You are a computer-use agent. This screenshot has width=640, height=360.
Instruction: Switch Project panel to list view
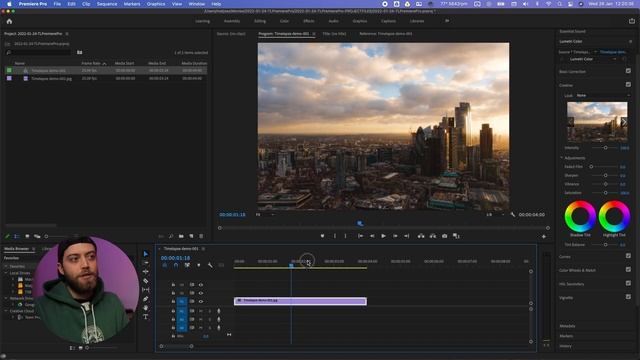(x=17, y=236)
